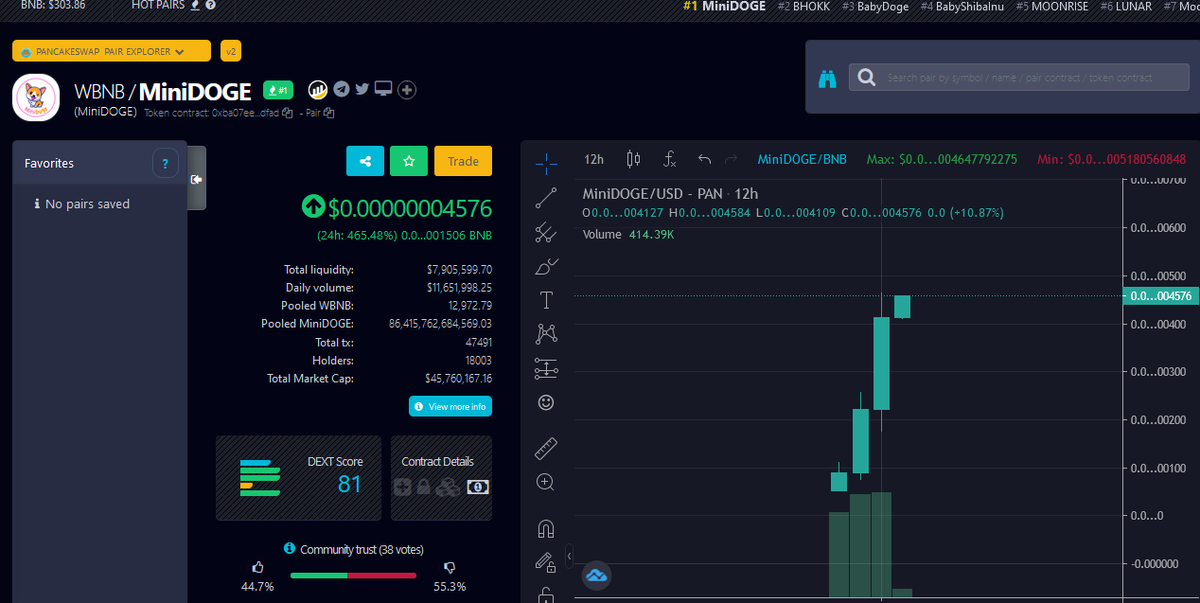Open the fx indicators menu
The width and height of the screenshot is (1200, 603).
point(670,159)
